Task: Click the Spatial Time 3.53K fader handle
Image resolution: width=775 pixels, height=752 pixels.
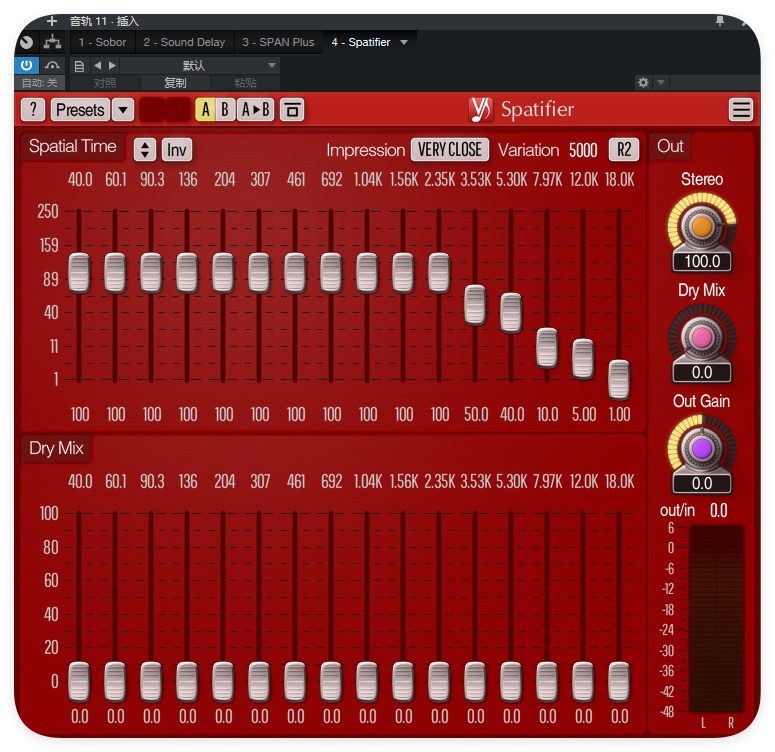Action: (475, 305)
